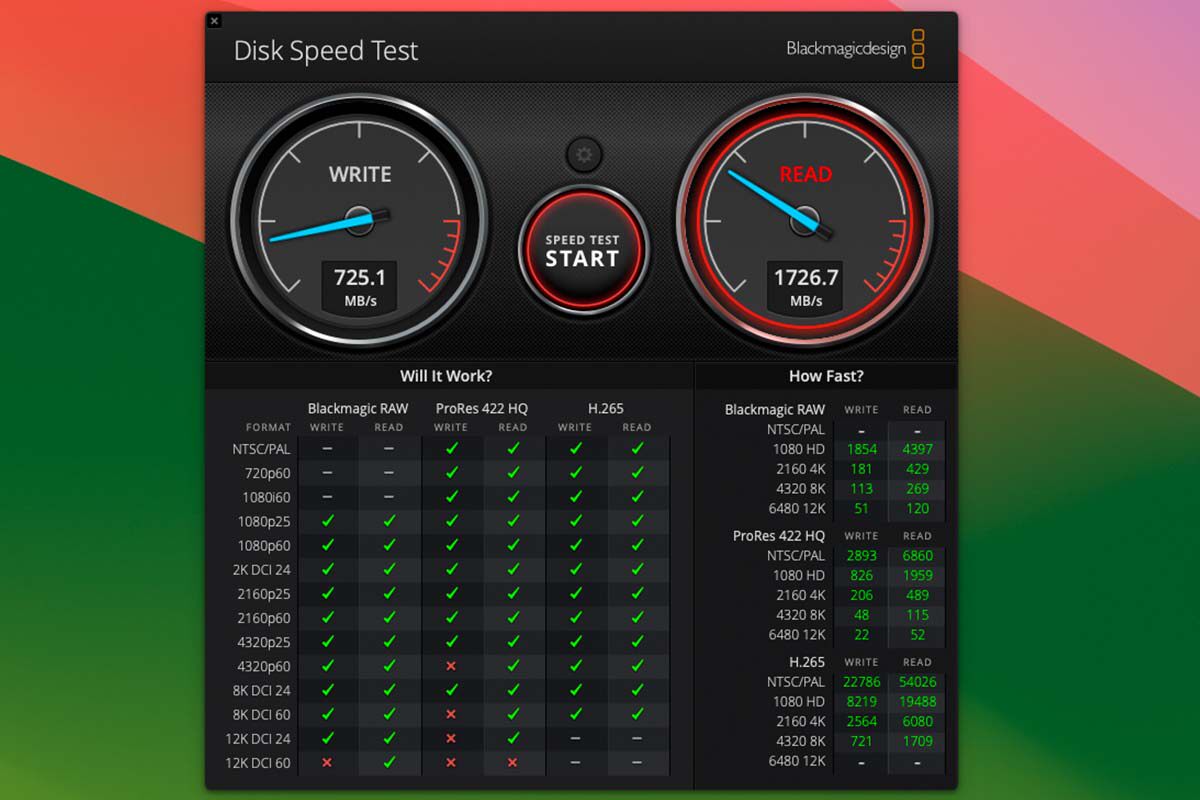Click the red X for 12K DCI 60 ProRes read
Viewport: 1200px width, 800px height.
pyautogui.click(x=513, y=762)
